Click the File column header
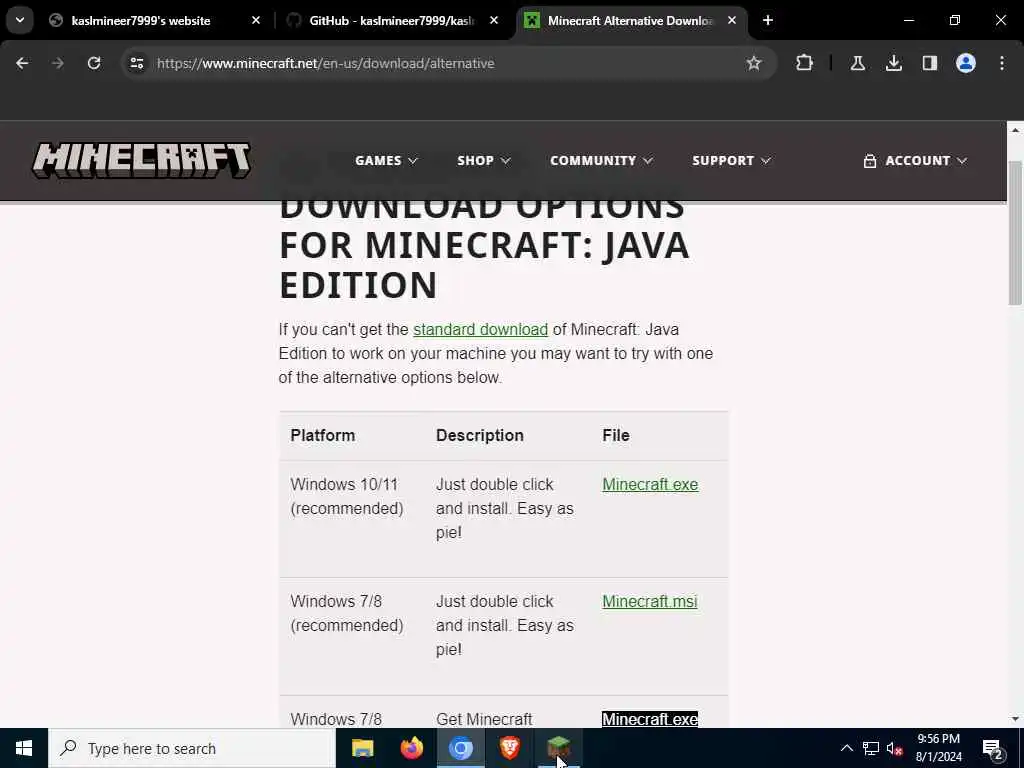This screenshot has height=768, width=1024. tap(616, 436)
